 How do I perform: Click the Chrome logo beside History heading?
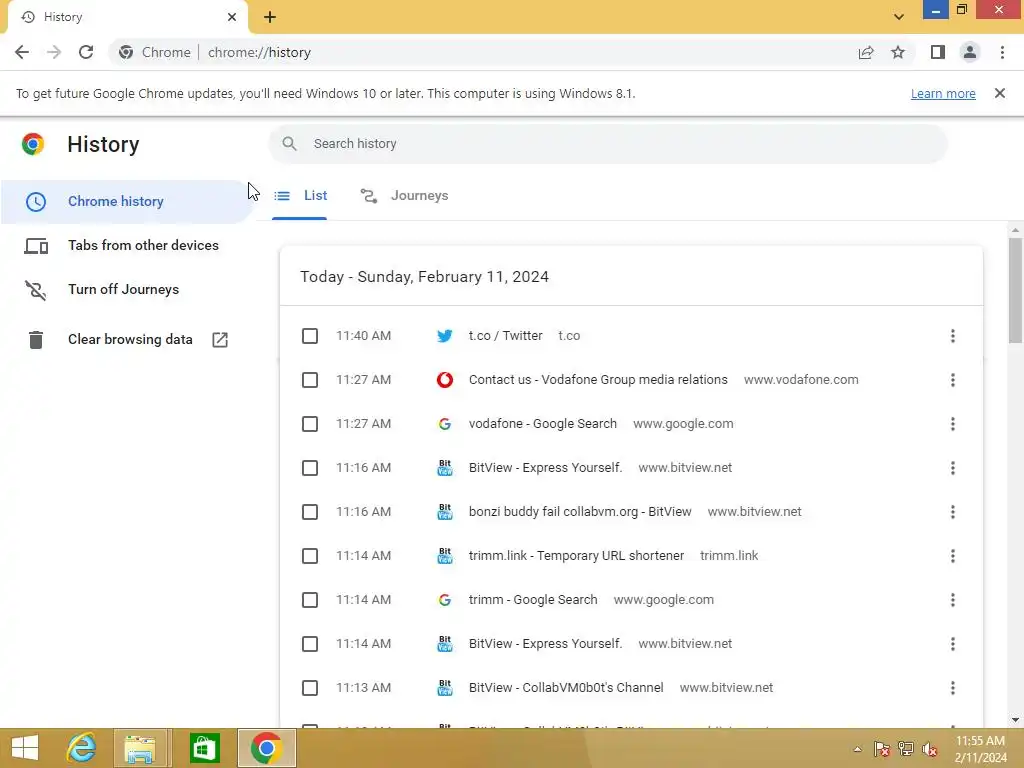pos(33,144)
